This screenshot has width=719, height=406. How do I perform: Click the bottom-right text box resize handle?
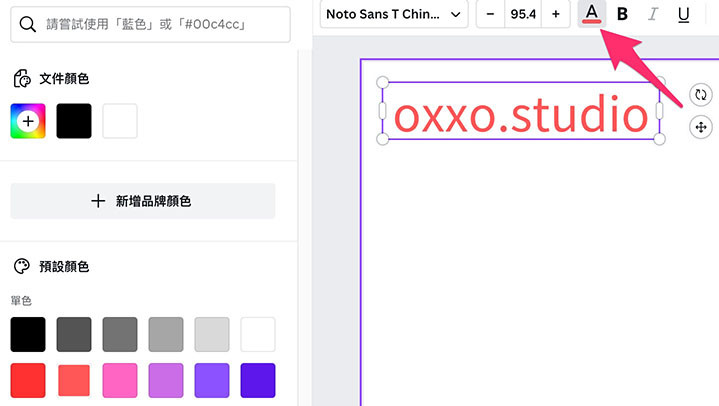[659, 139]
